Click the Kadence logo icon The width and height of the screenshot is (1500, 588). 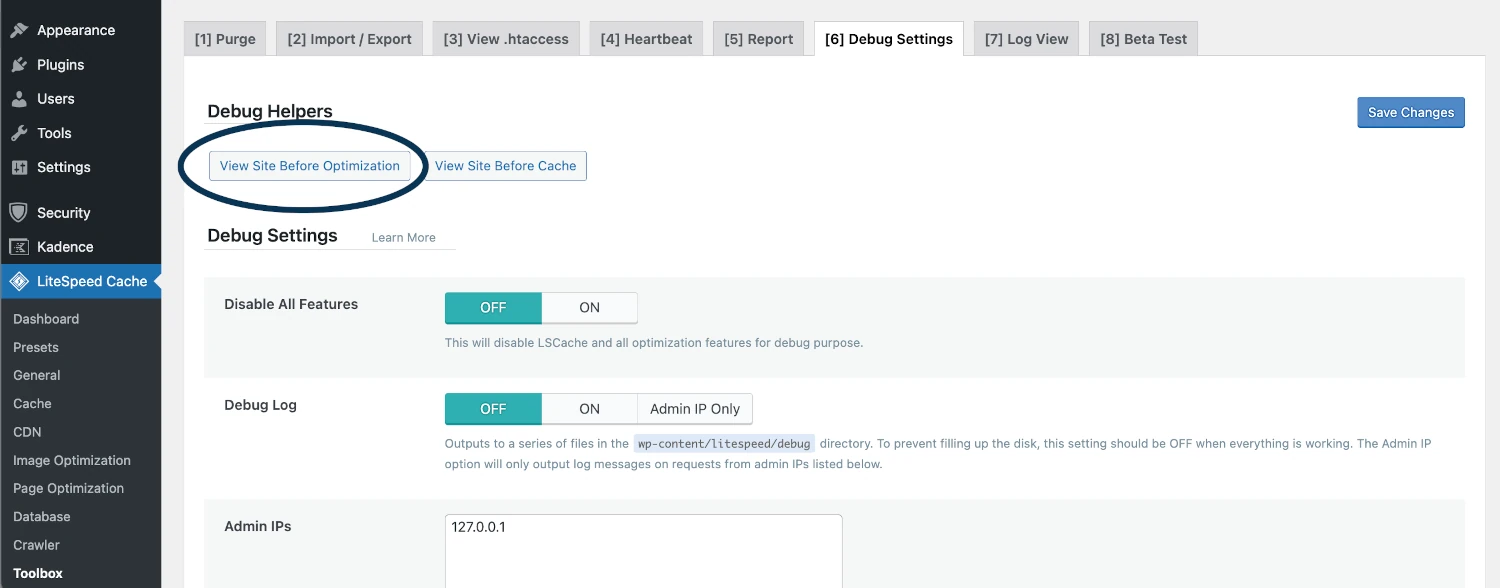18,247
